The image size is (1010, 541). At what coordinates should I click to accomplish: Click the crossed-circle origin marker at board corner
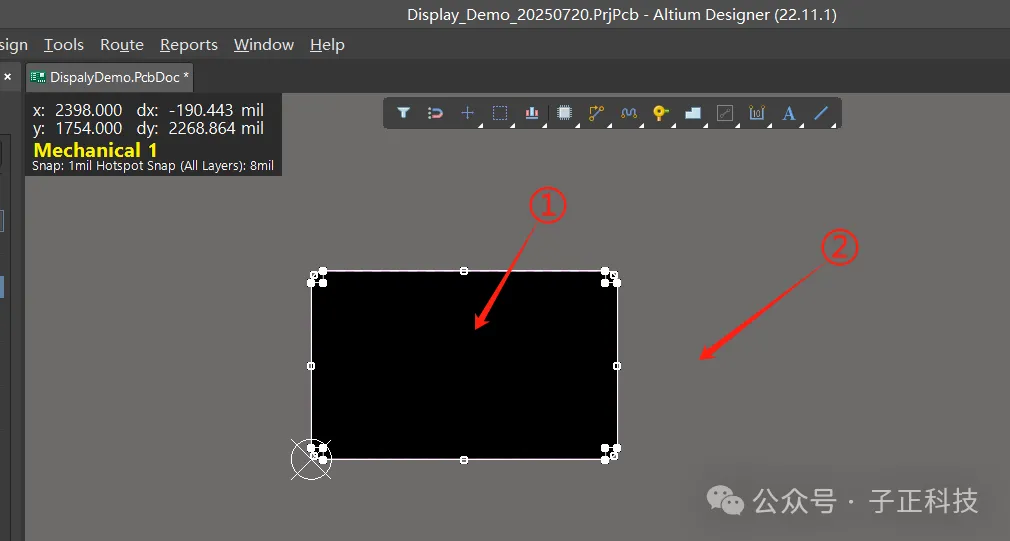click(311, 459)
